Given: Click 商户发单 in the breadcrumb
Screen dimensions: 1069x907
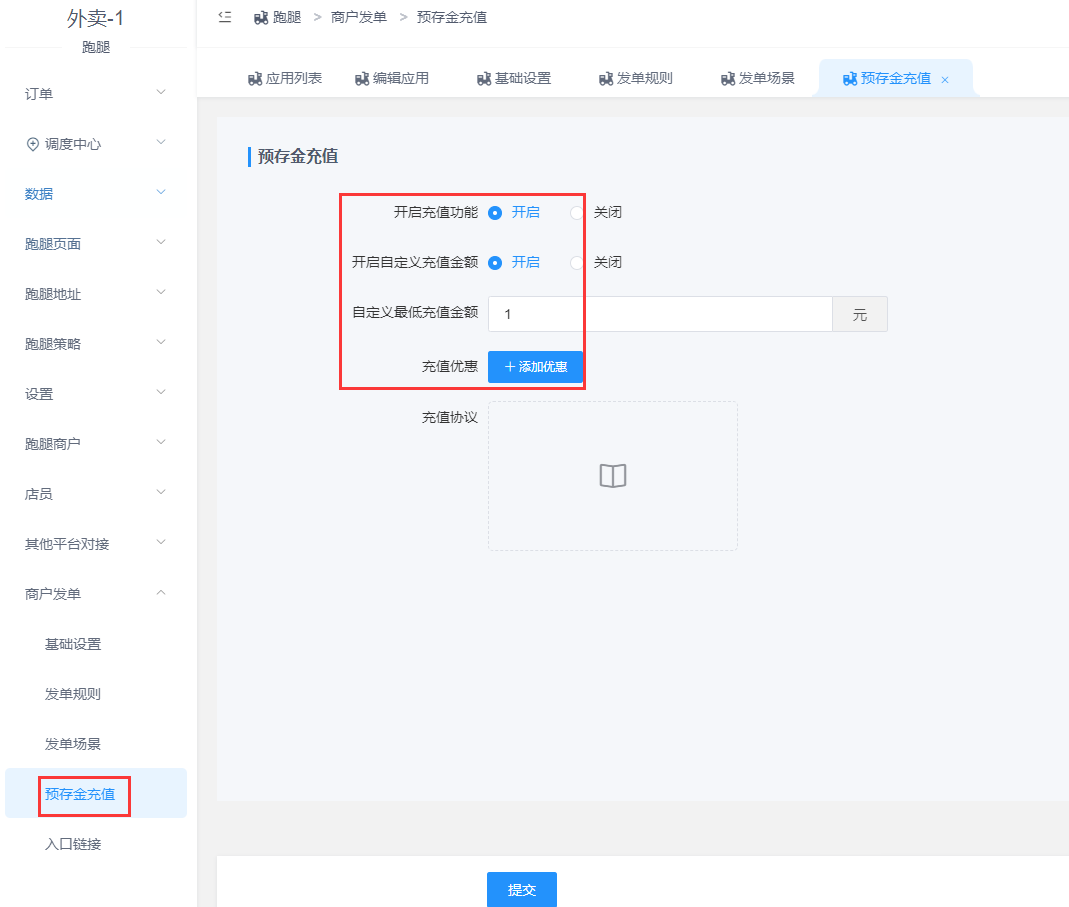Looking at the screenshot, I should tap(359, 17).
